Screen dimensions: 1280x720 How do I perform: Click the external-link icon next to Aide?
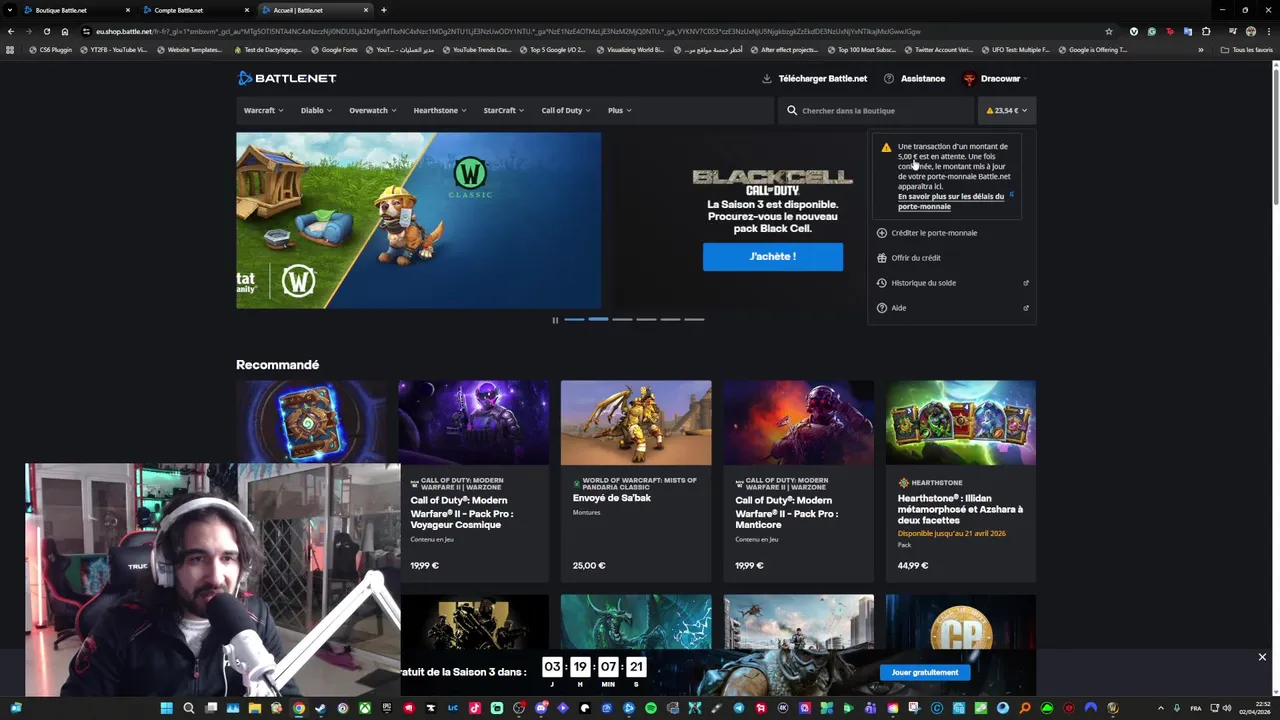[x=1026, y=308]
